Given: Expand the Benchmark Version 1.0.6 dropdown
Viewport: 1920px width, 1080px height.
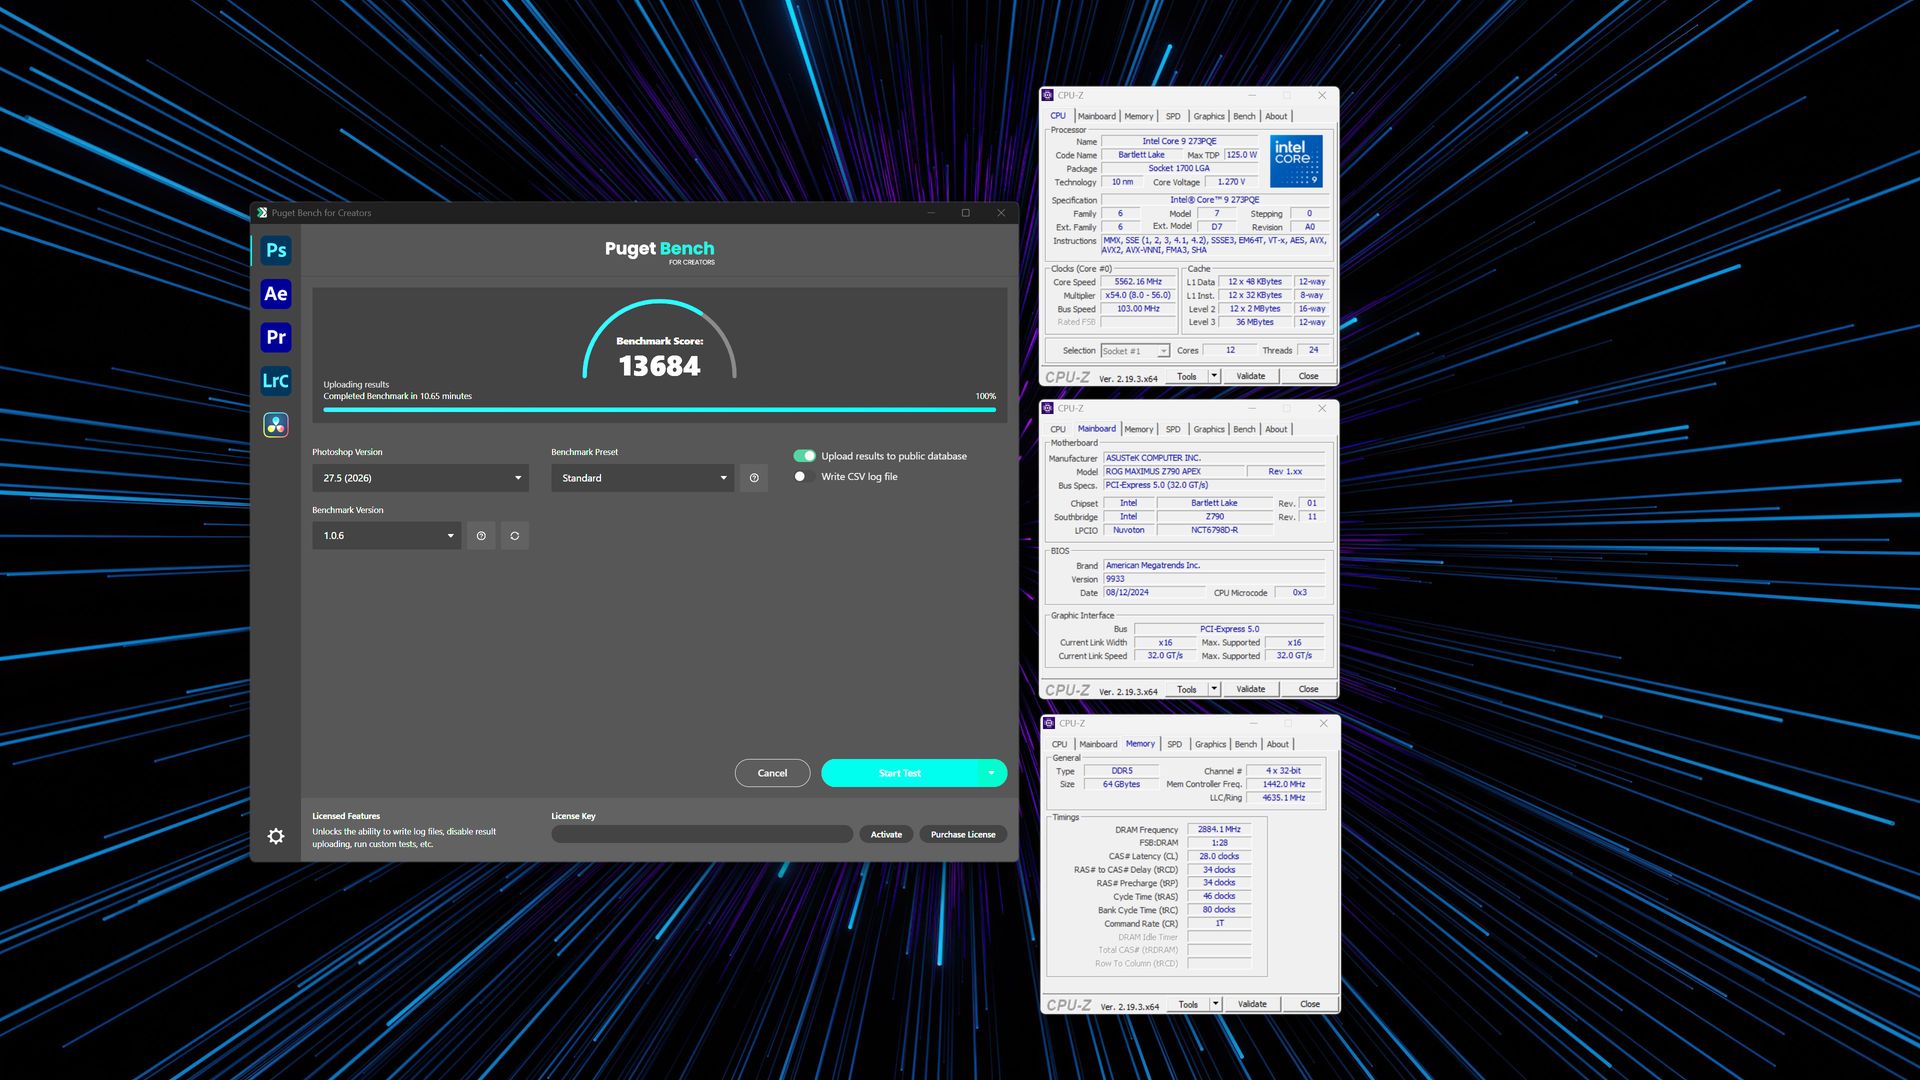Looking at the screenshot, I should 386,536.
